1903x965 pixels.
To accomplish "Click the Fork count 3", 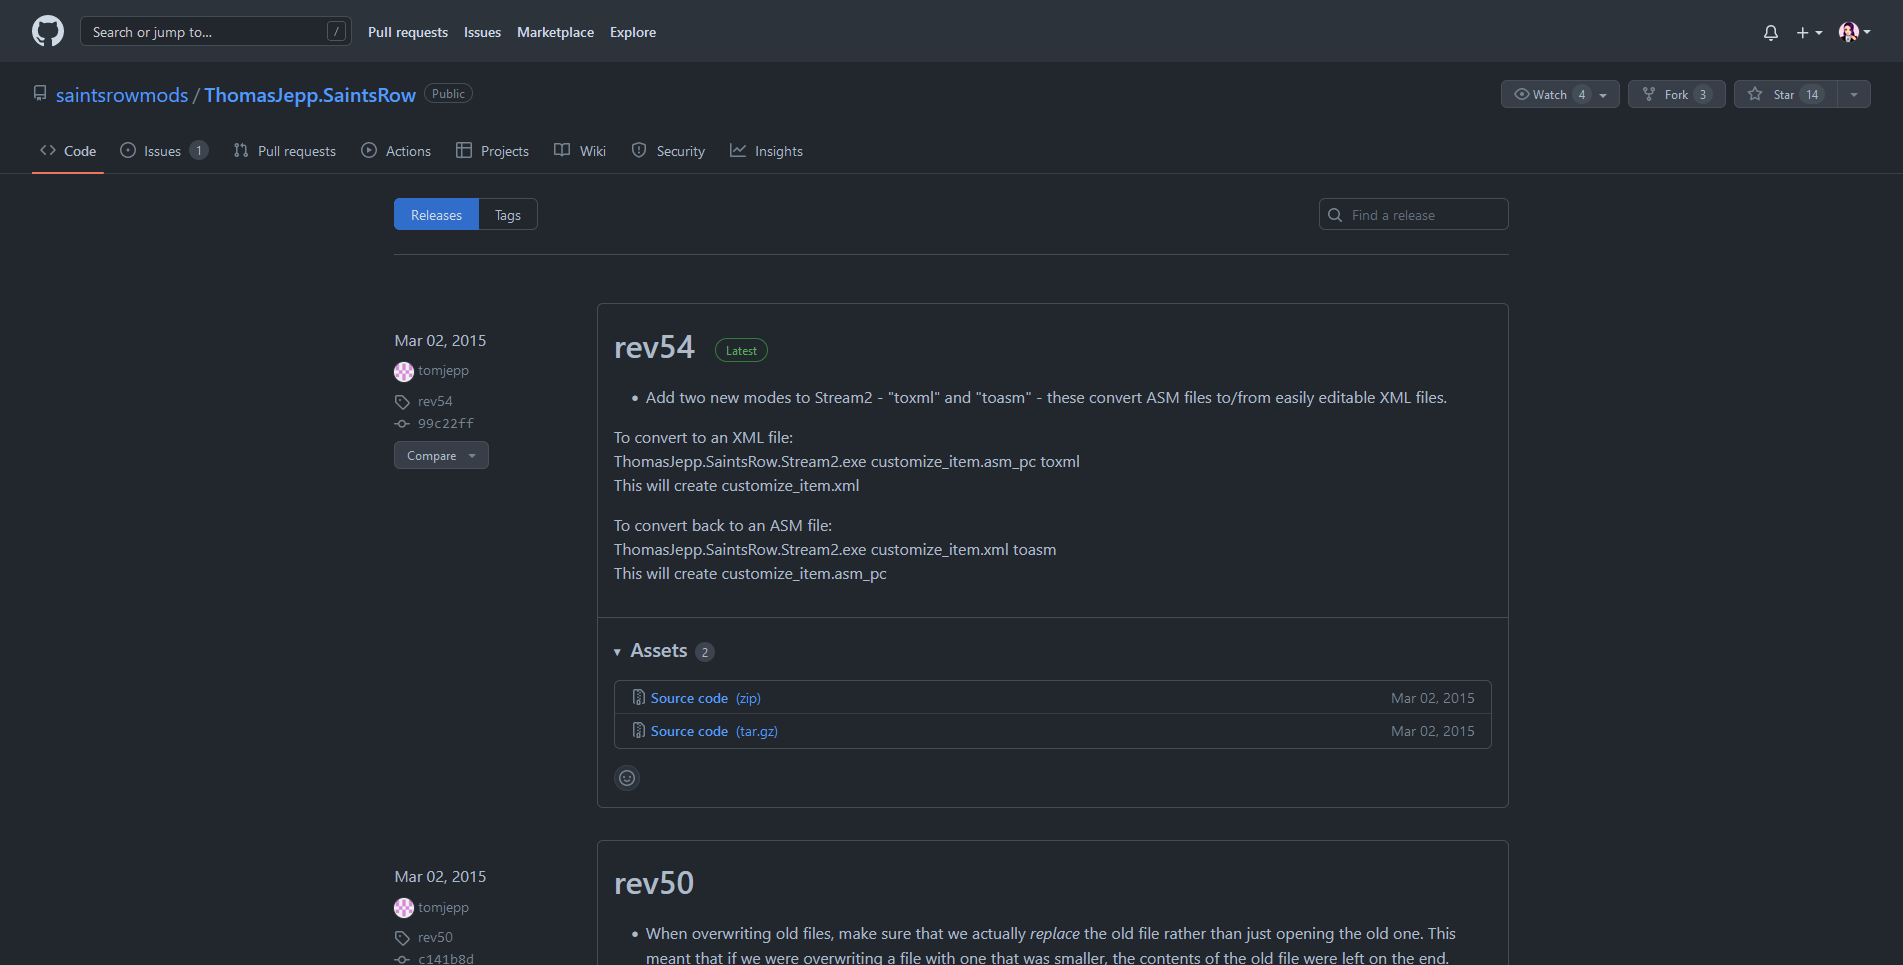I will tap(1702, 94).
